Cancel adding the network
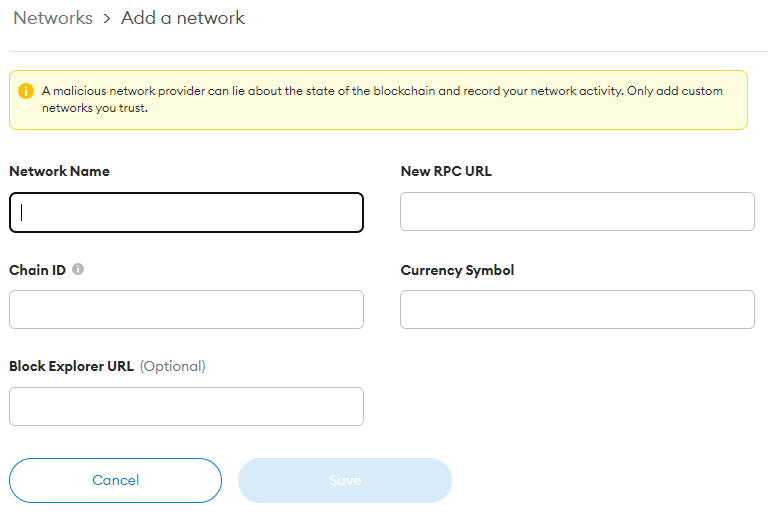The height and width of the screenshot is (518, 768). [116, 480]
